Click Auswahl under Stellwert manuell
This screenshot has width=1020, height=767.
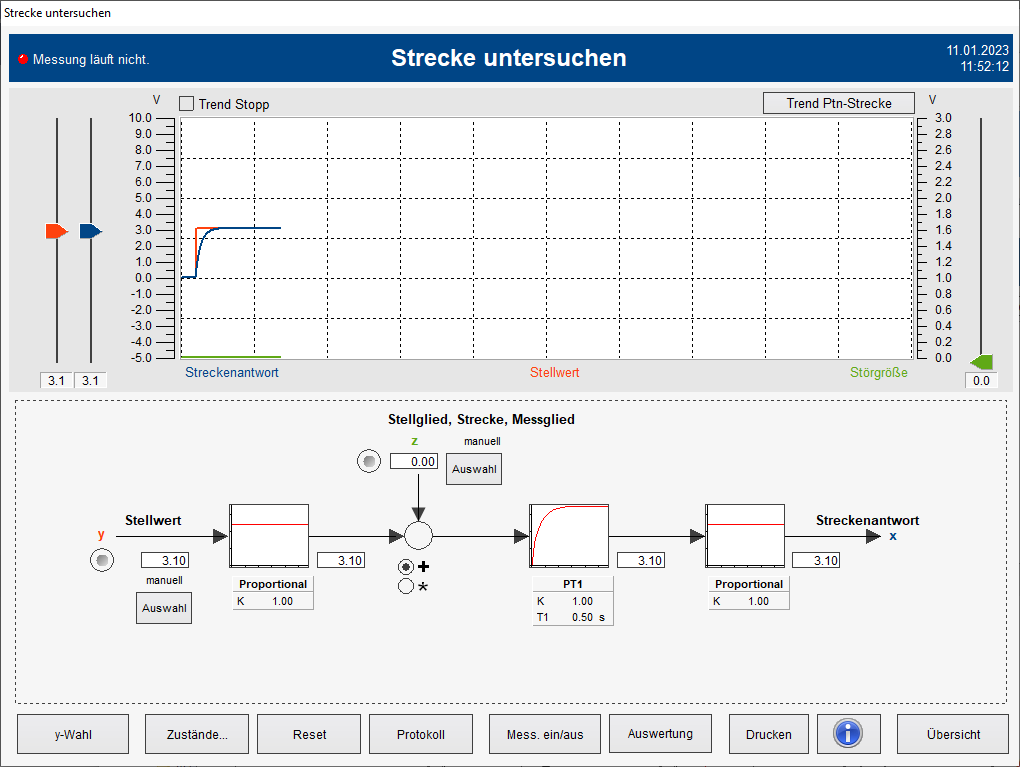click(x=164, y=608)
